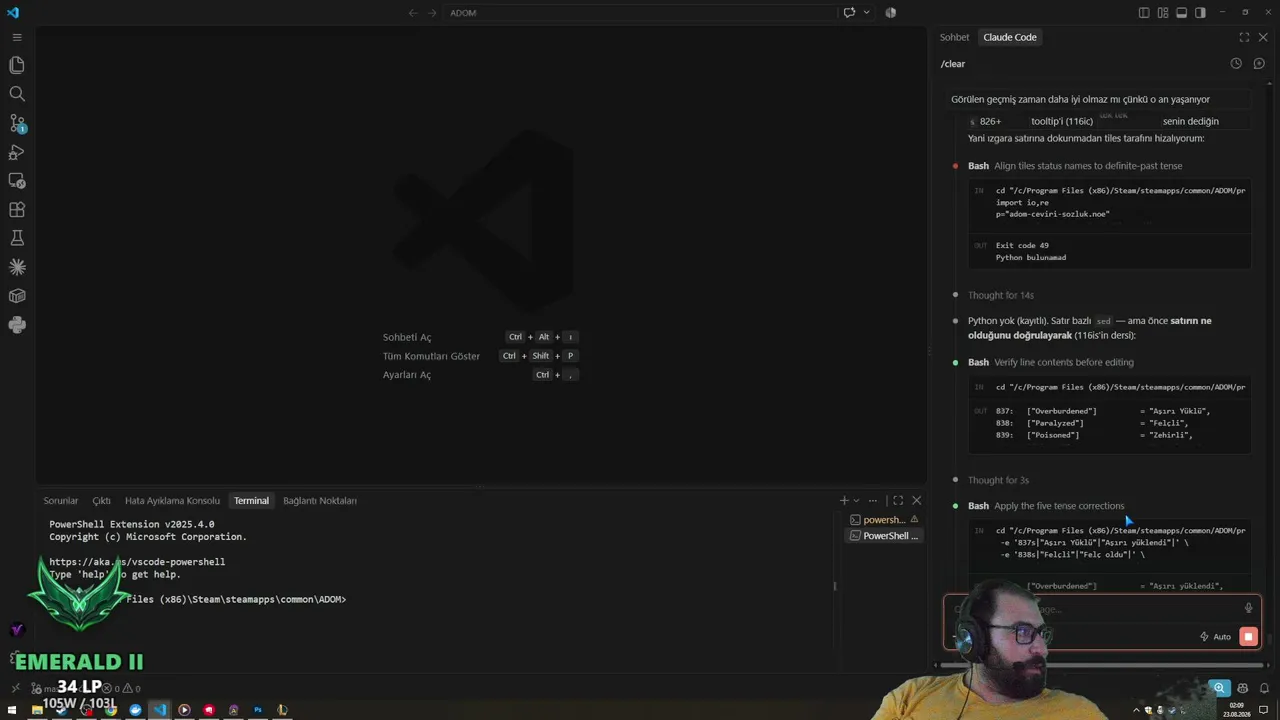This screenshot has height=720, width=1280.
Task: Select the first 'powersh...' terminal with warning
Action: coord(884,520)
